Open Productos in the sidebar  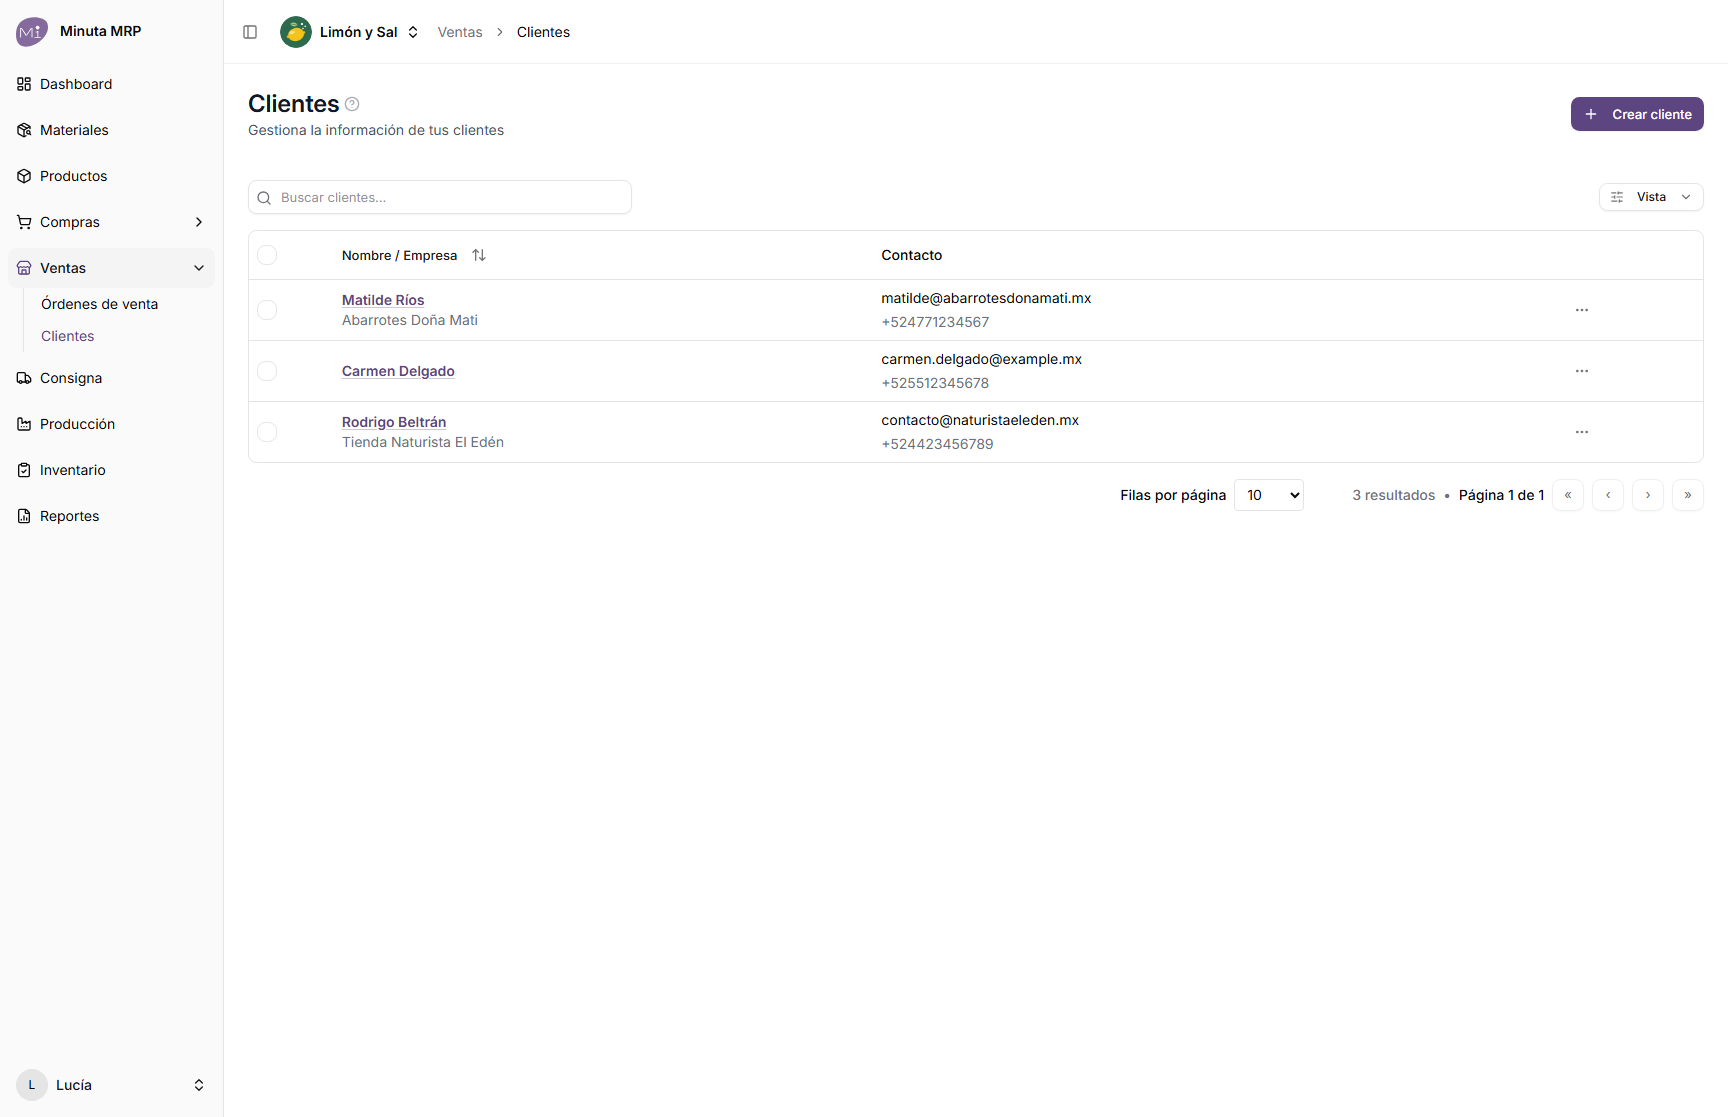112,176
